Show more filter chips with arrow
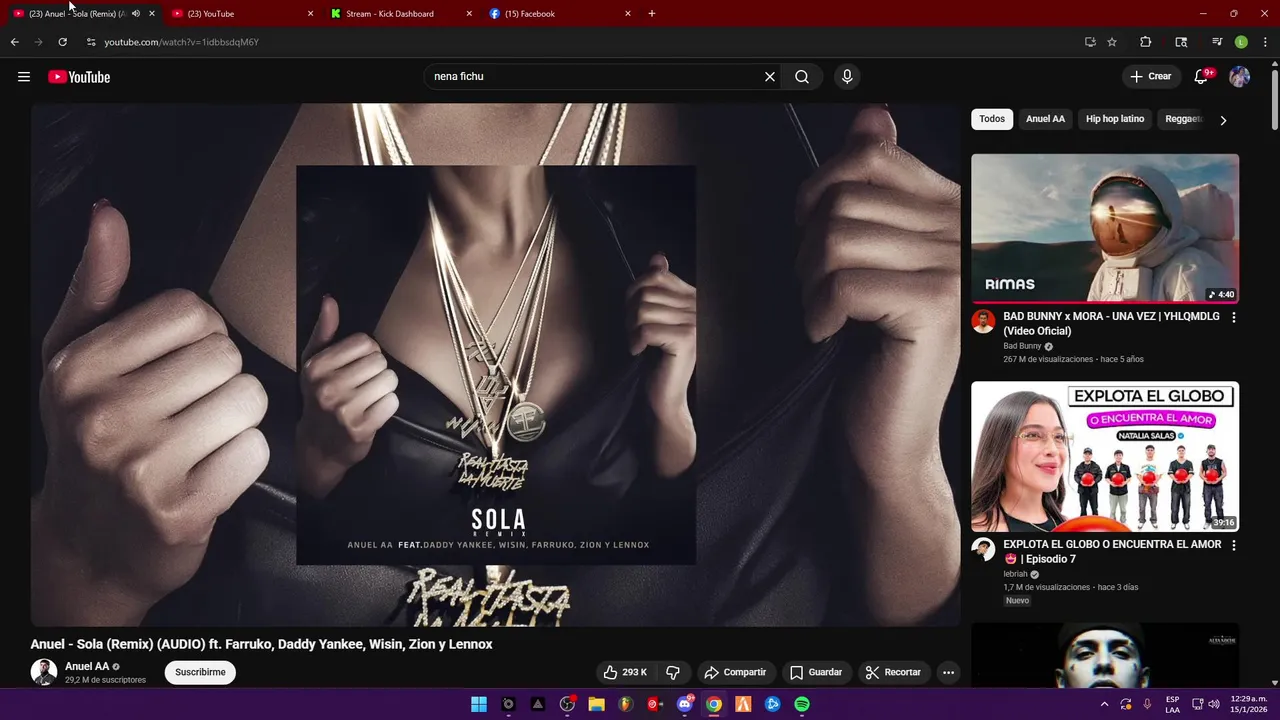 [x=1223, y=120]
